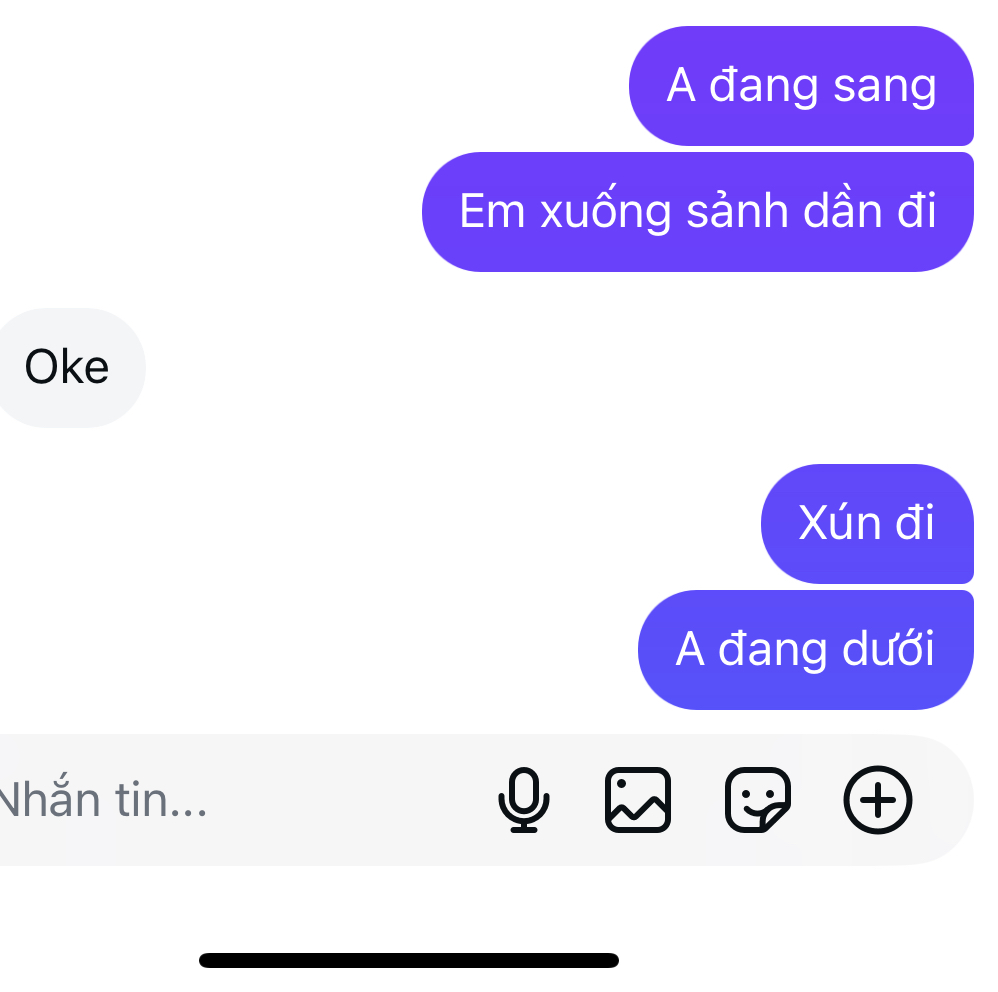Viewport: 998px width, 992px height.
Task: Tap the gray "Oke" reply bubble
Action: (x=67, y=368)
